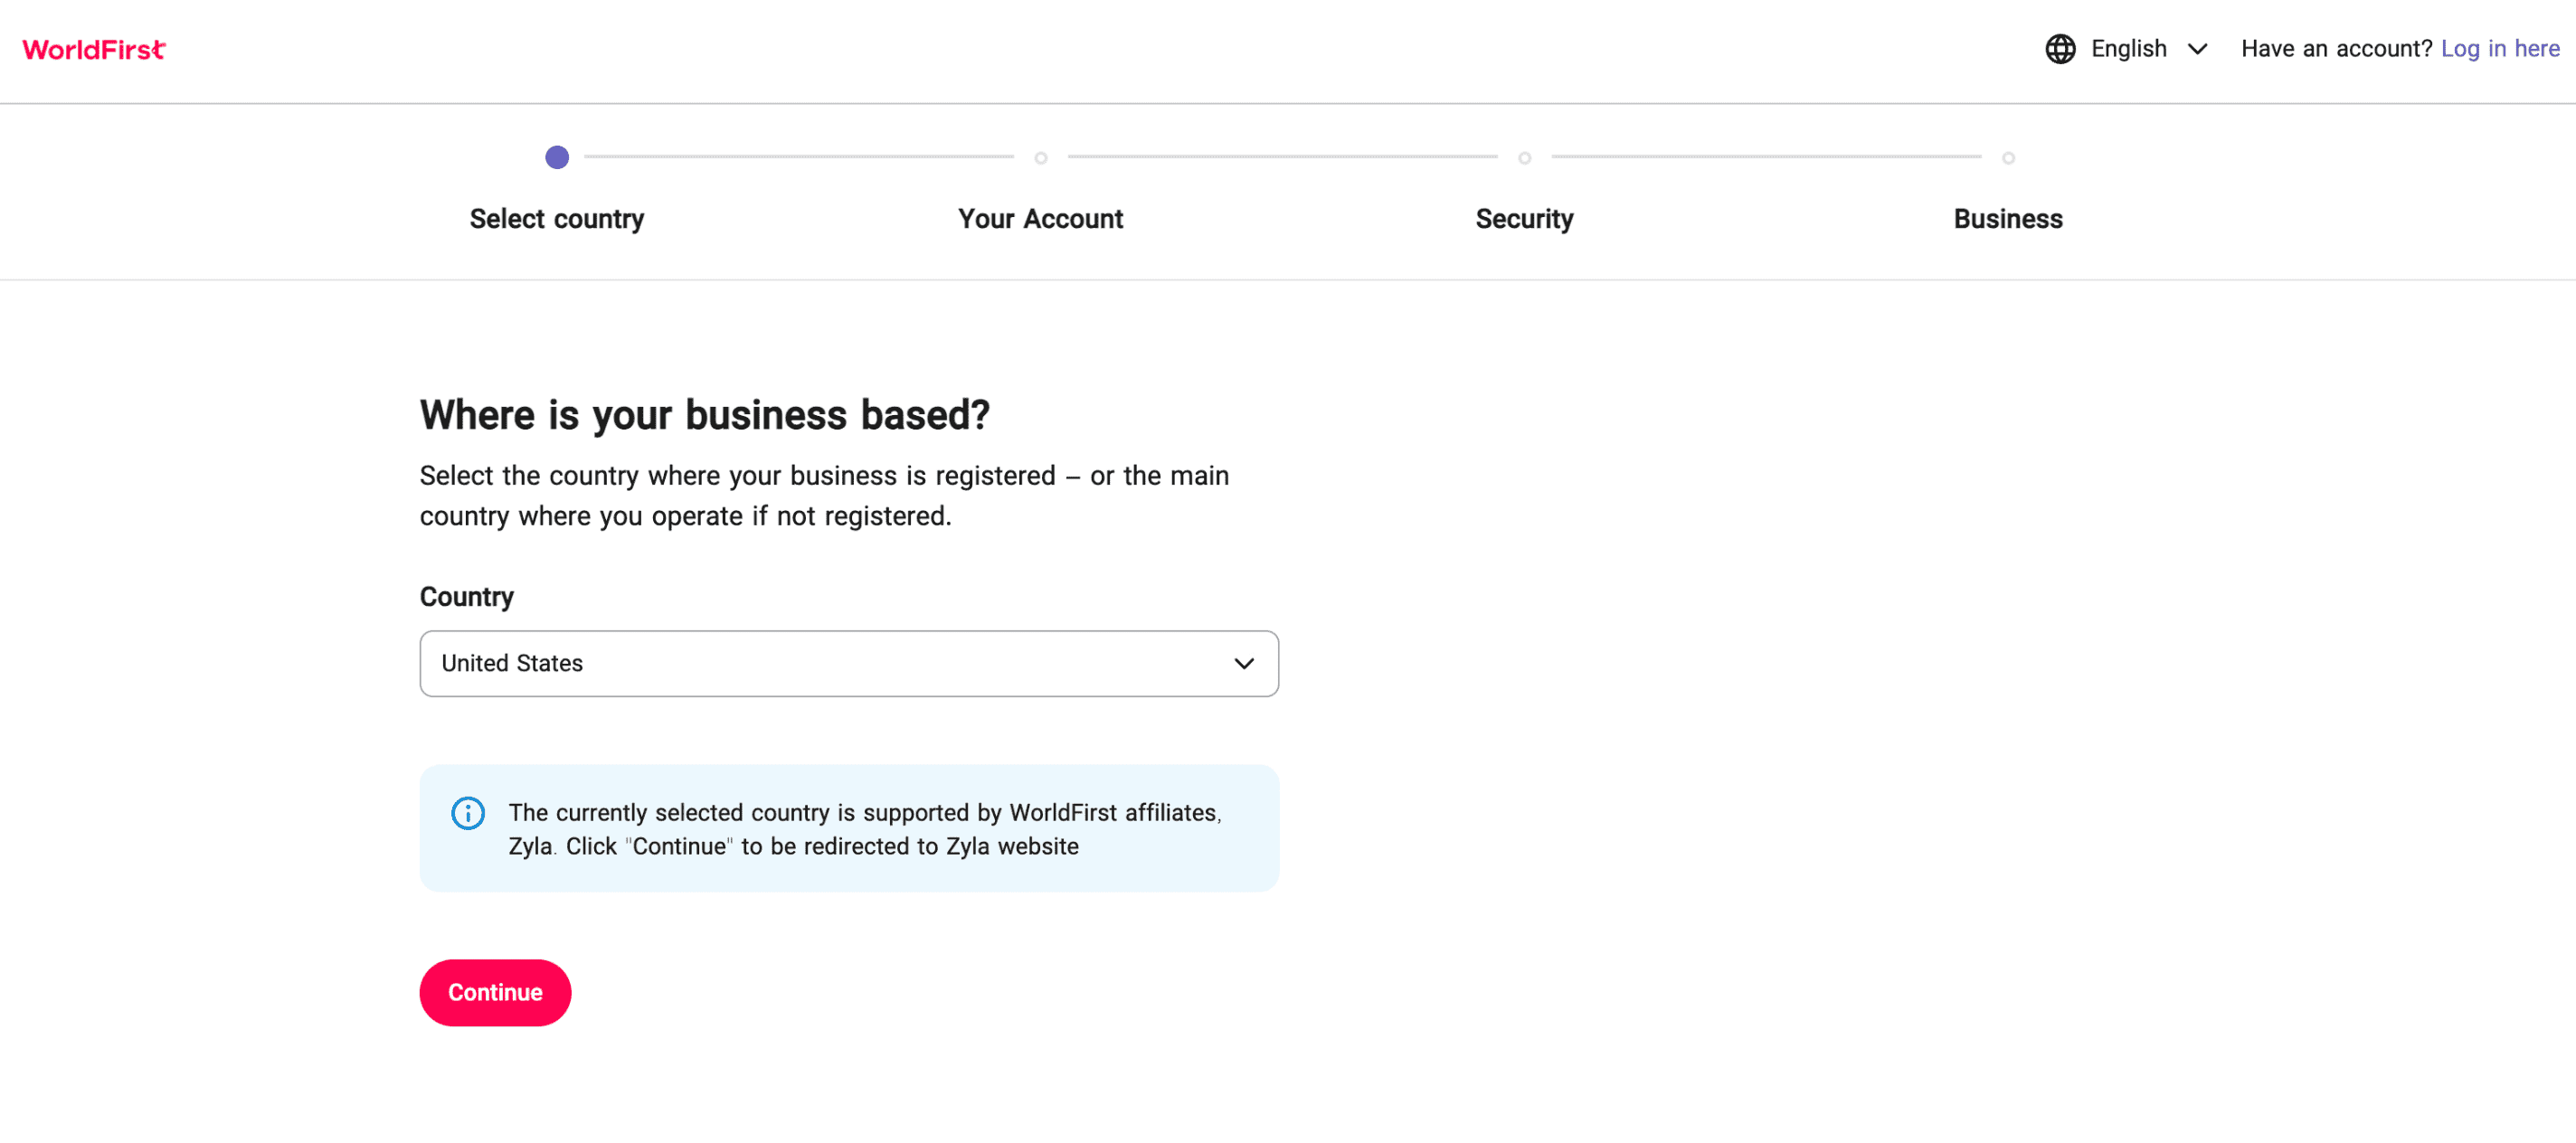Expand the English language dropdown chevron
The height and width of the screenshot is (1143, 2576).
tap(2196, 49)
